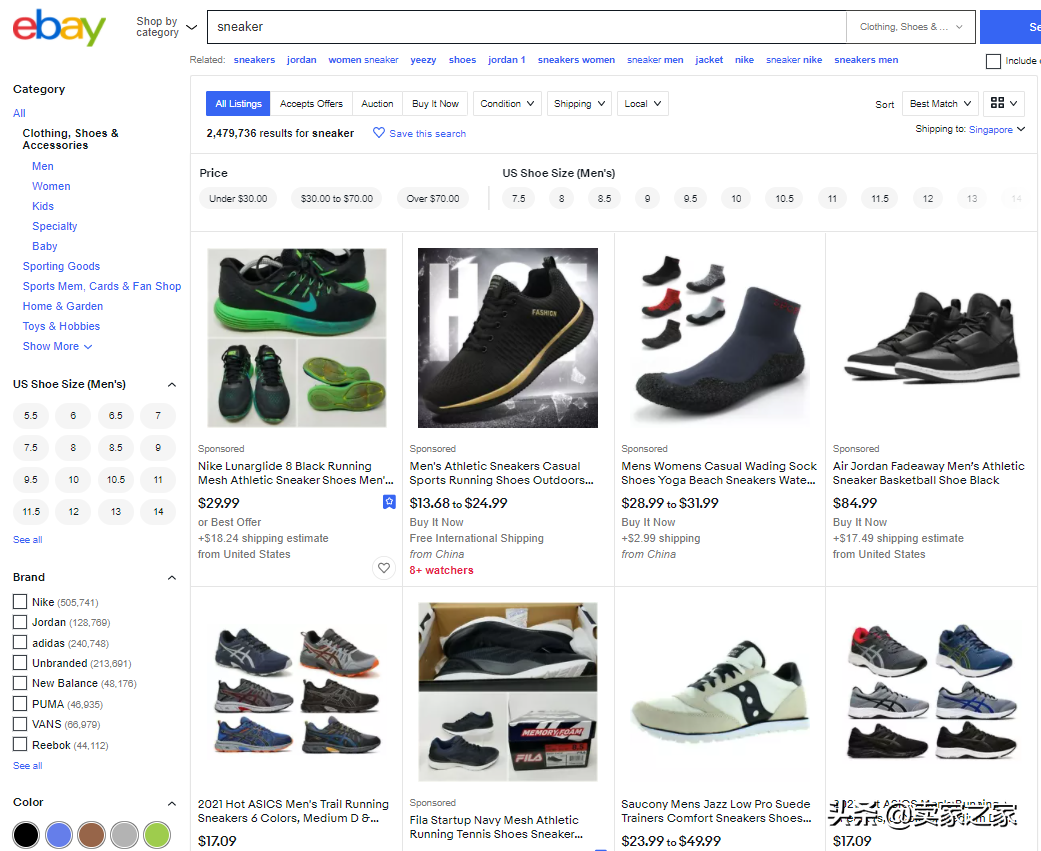Select the green color swatch
This screenshot has height=851, width=1041.
click(x=157, y=834)
